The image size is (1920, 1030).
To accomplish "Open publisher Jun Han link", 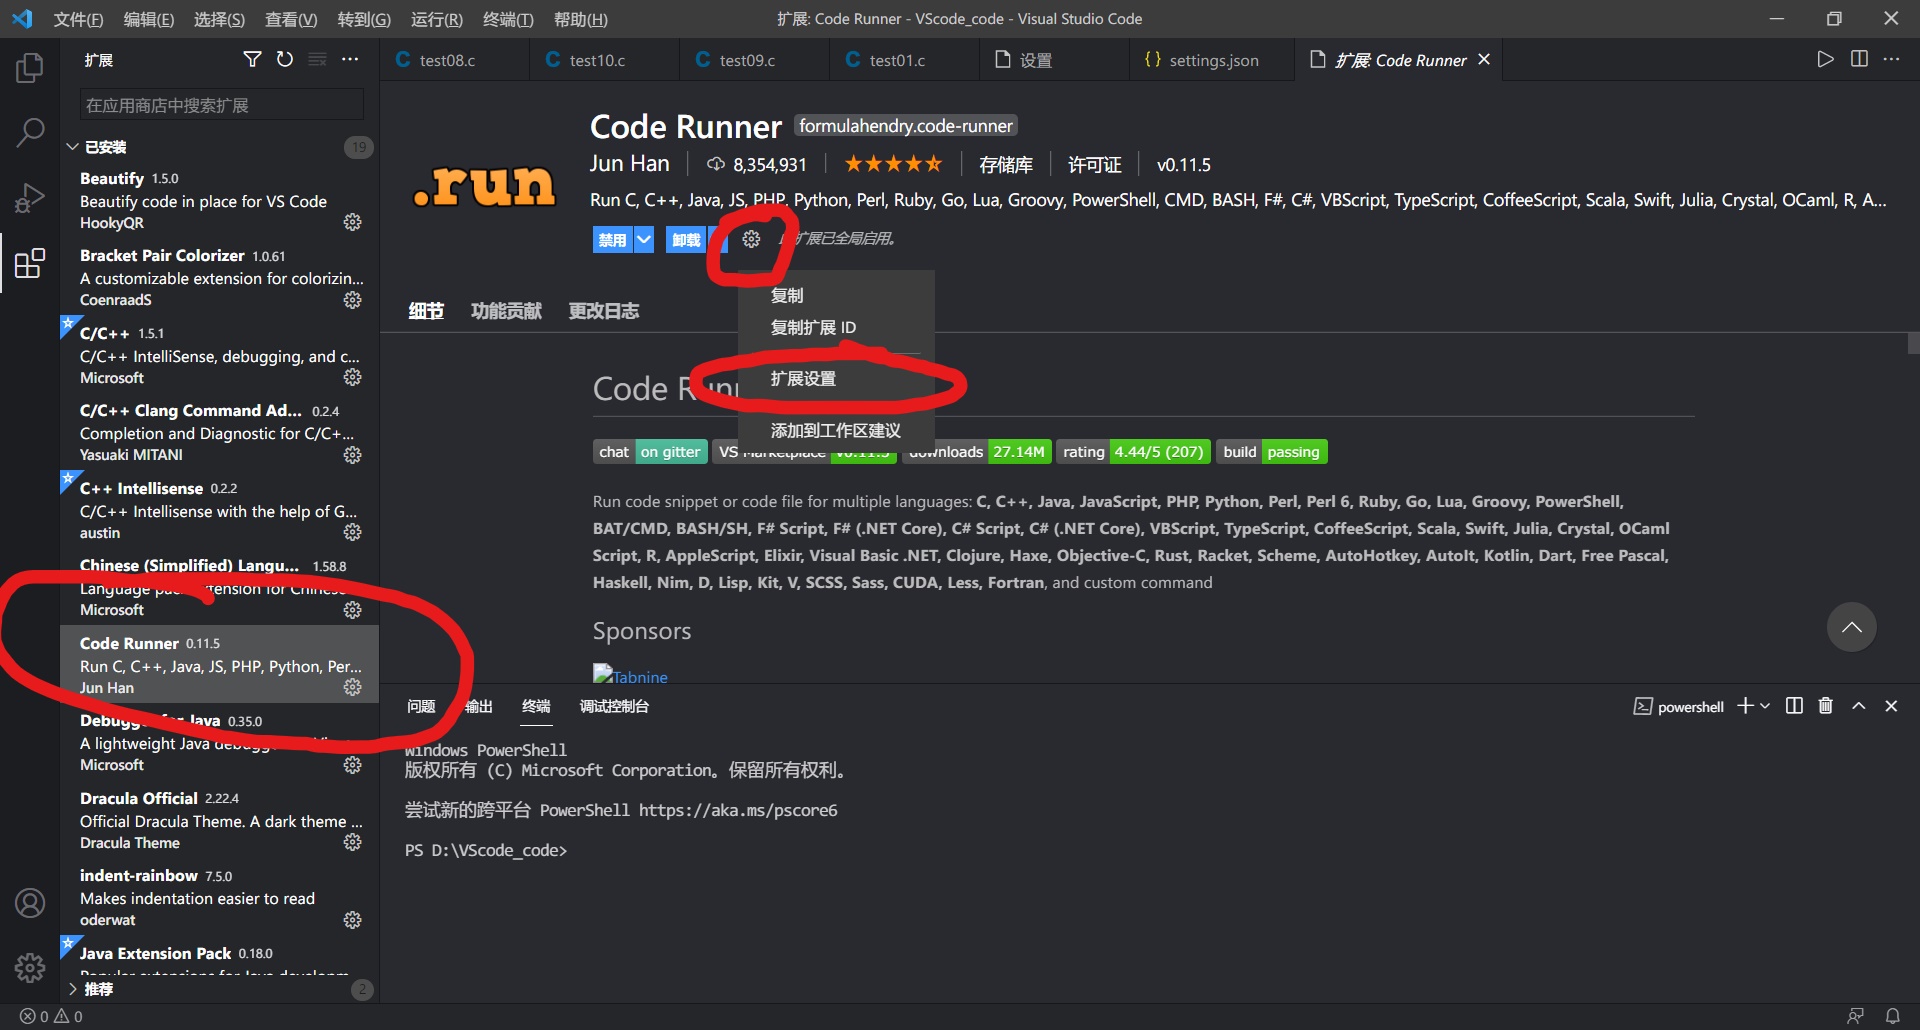I will [x=629, y=164].
